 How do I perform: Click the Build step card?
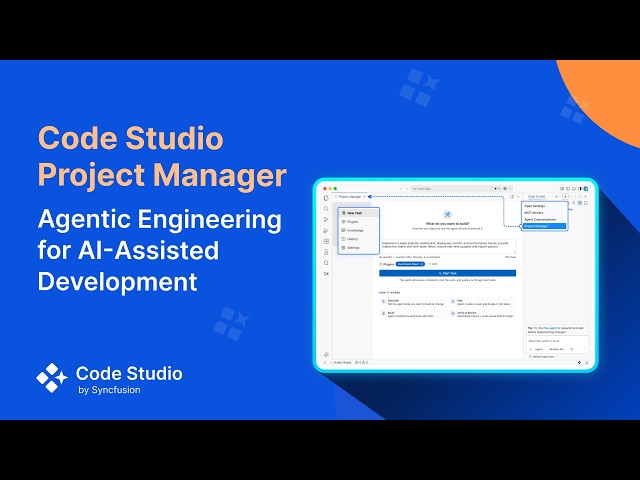(412, 314)
